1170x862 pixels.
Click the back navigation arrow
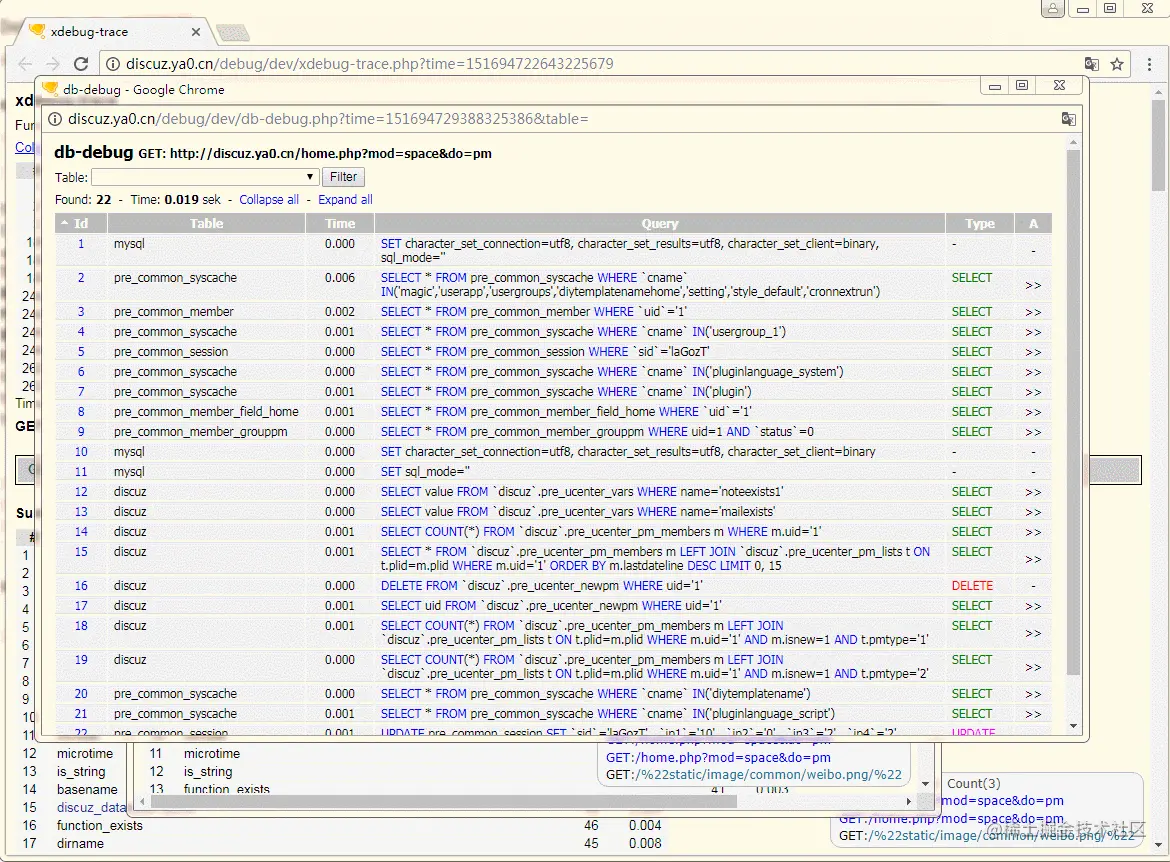point(25,64)
